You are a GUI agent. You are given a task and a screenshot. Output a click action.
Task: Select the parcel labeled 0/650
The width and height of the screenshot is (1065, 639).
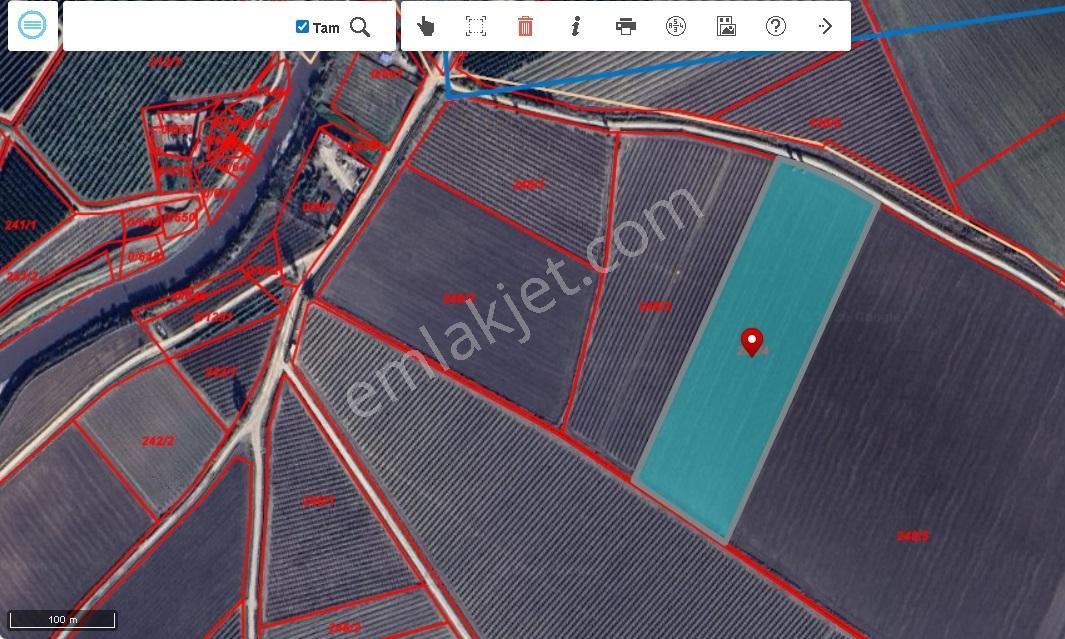click(x=180, y=217)
